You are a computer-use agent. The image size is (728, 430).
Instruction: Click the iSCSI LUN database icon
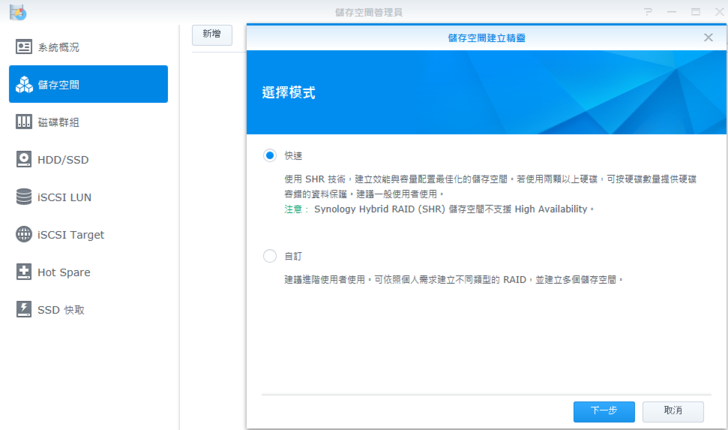coord(24,197)
